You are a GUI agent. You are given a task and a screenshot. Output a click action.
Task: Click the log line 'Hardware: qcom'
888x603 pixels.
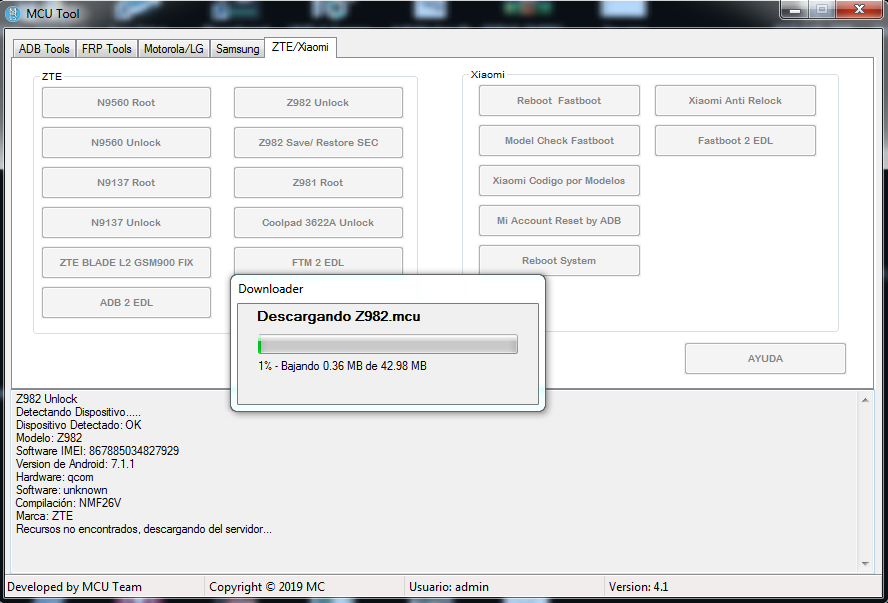coord(54,477)
